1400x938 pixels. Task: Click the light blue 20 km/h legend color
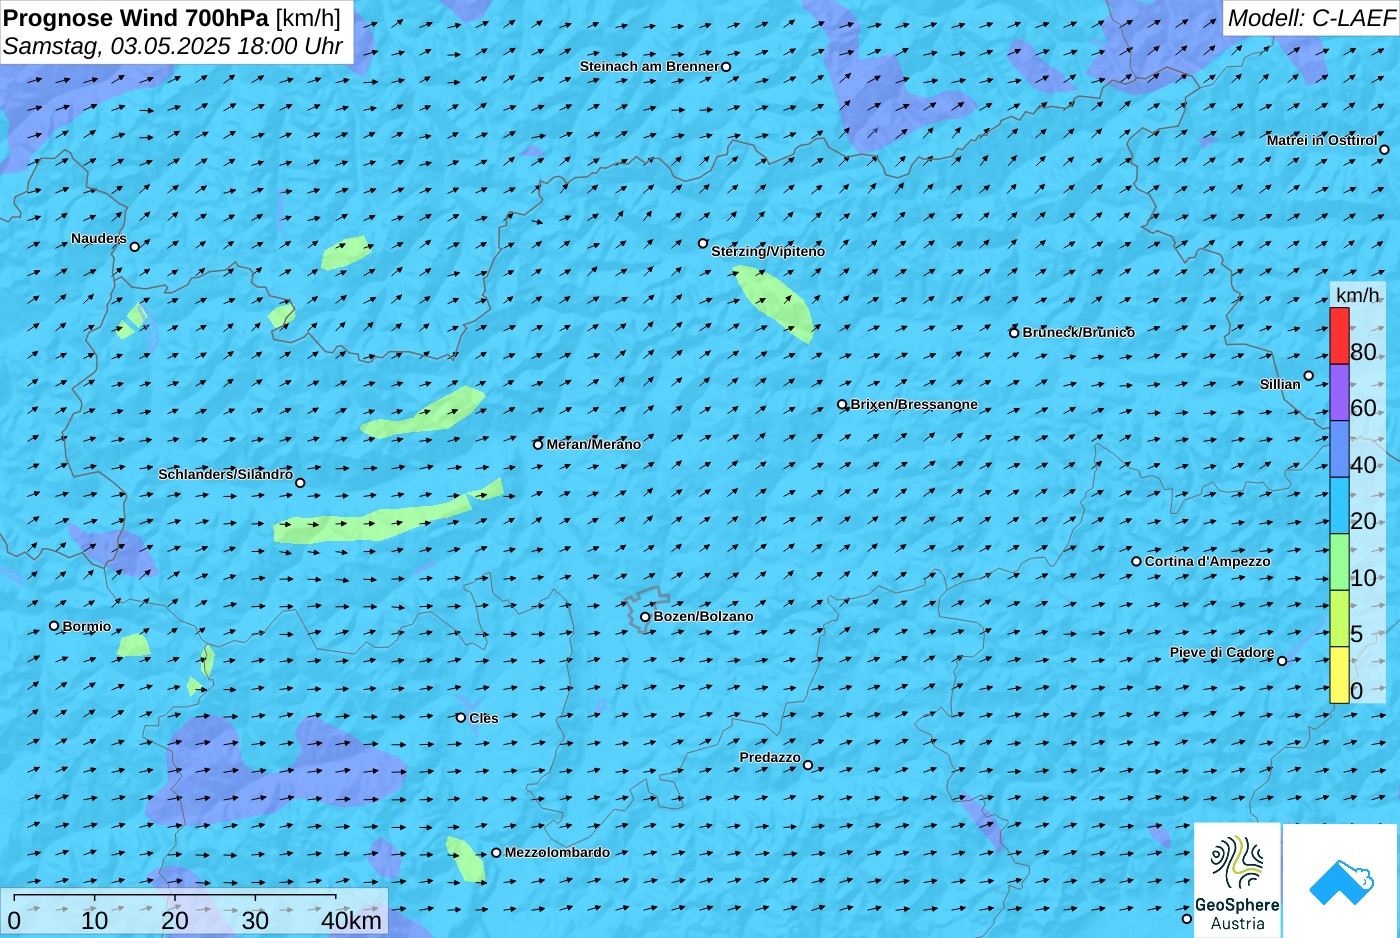tap(1339, 506)
